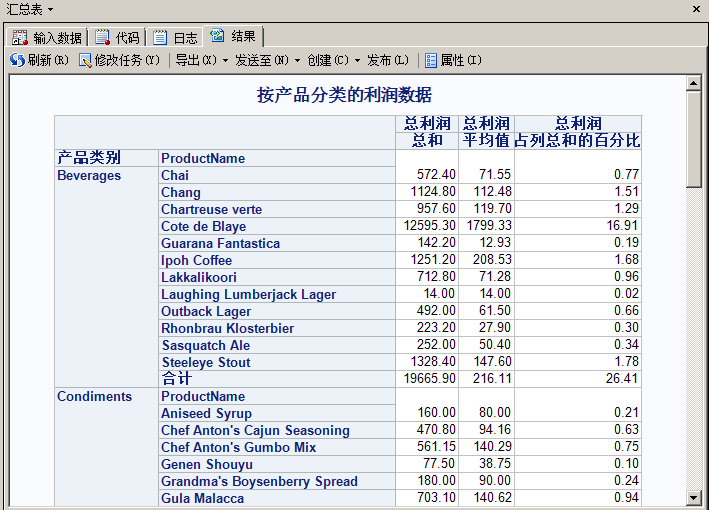Click the 输入数据 tab icon
Image resolution: width=709 pixels, height=510 pixels.
click(x=20, y=38)
